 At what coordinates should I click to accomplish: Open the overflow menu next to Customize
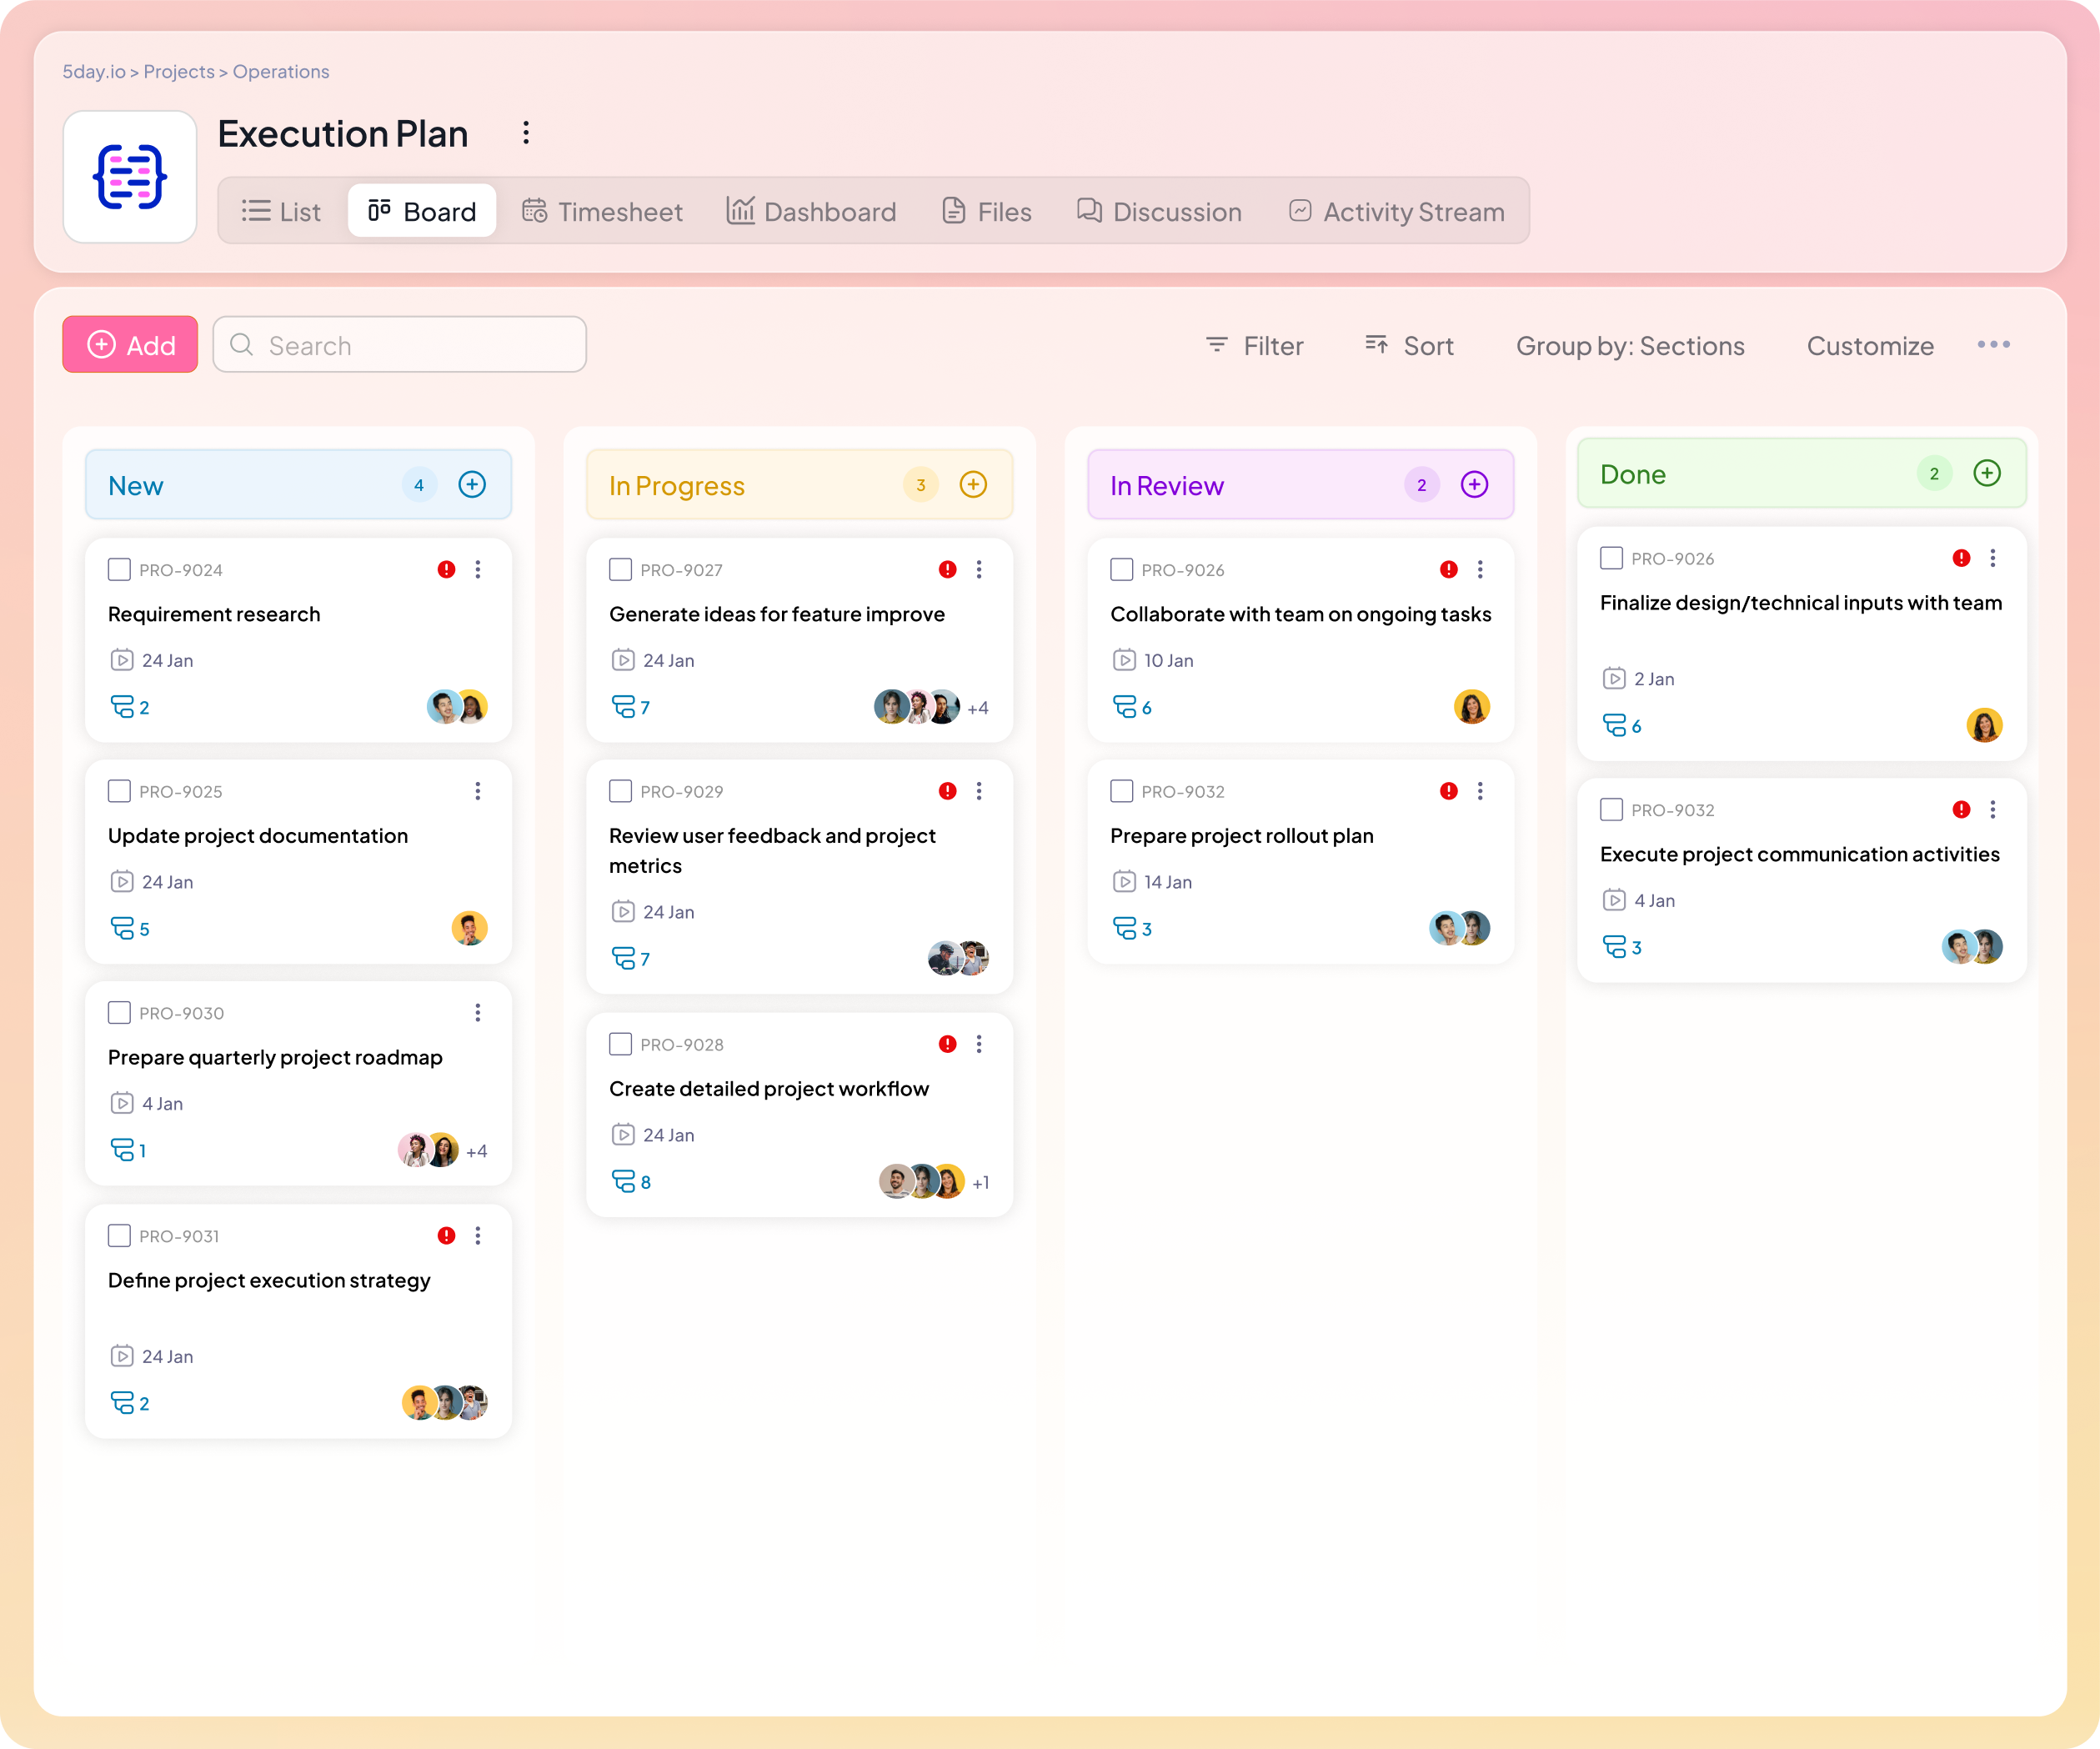point(1993,344)
